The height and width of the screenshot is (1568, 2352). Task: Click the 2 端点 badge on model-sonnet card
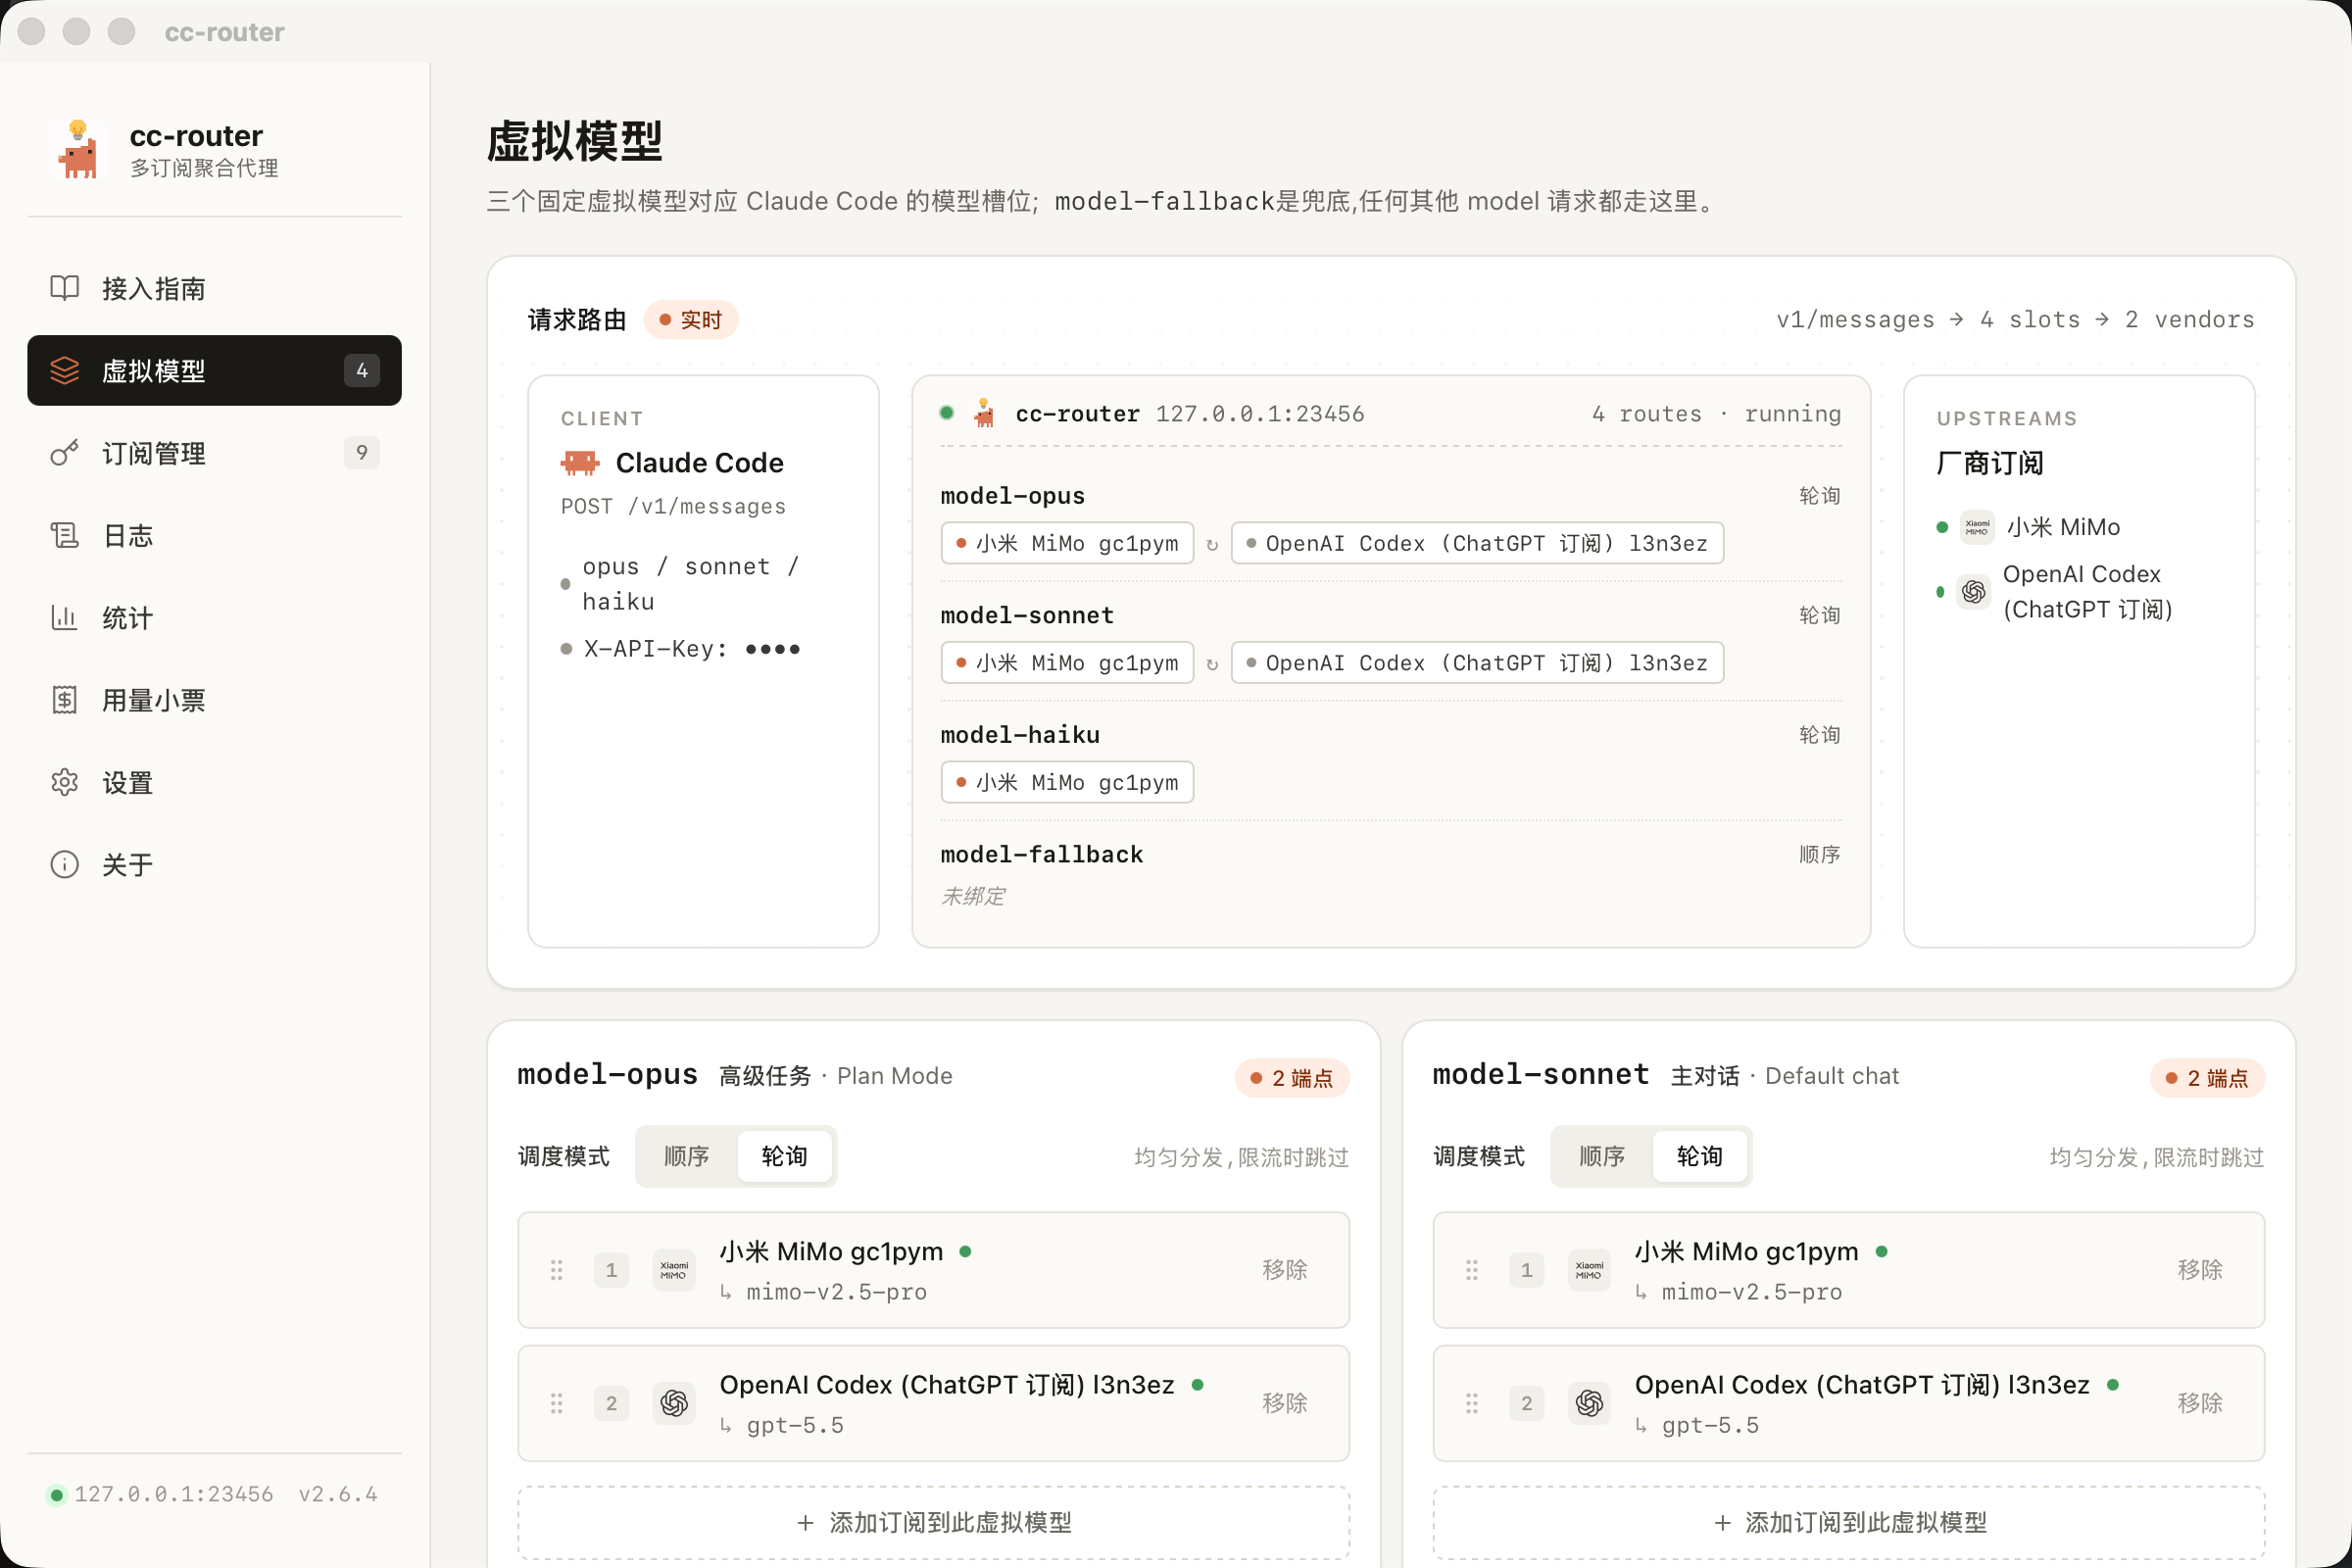point(2207,1078)
